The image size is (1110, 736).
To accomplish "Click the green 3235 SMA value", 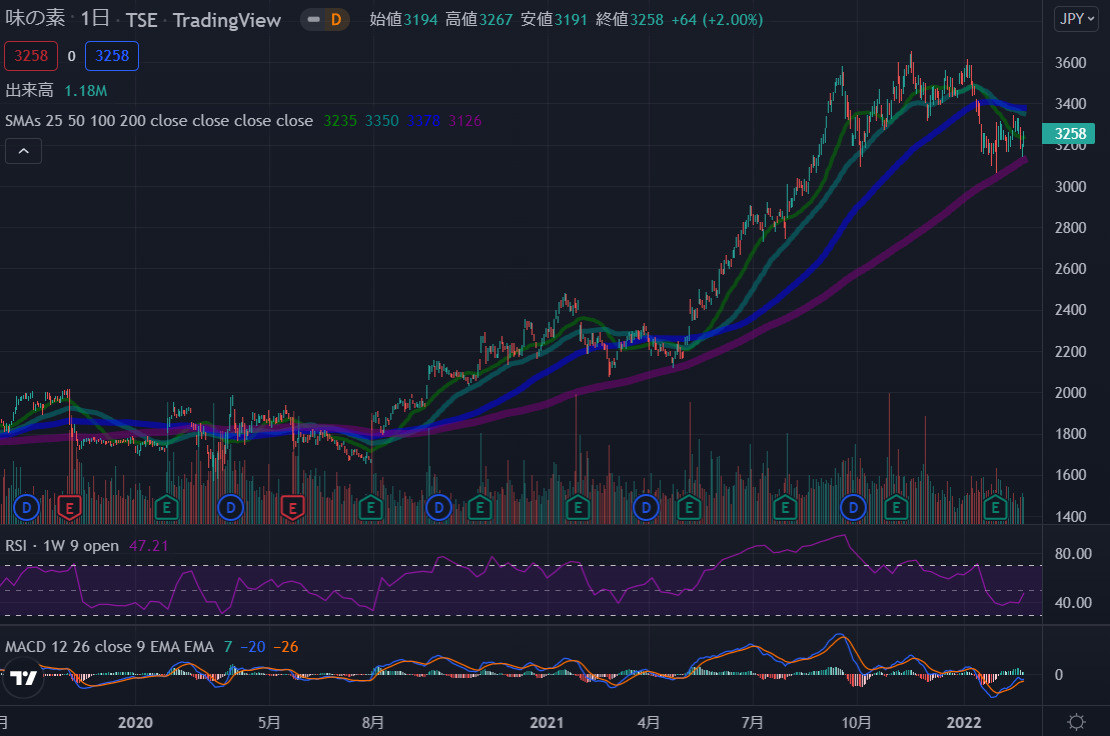I will coord(340,121).
